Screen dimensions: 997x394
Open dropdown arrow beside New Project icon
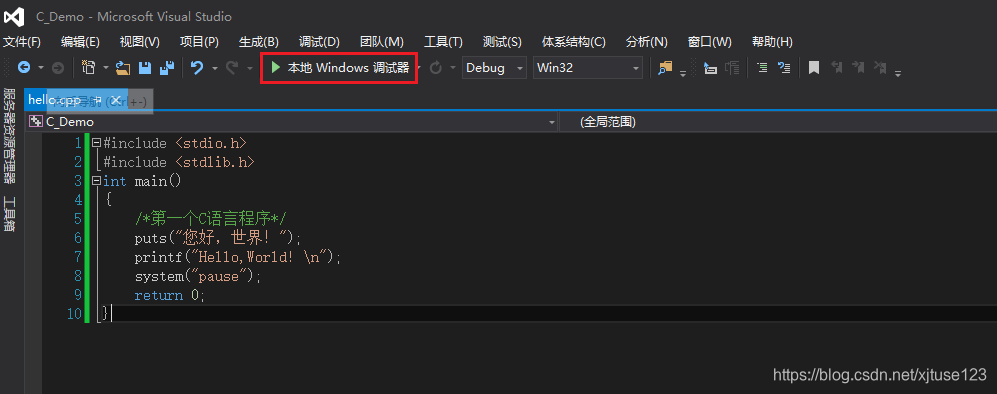click(x=106, y=67)
